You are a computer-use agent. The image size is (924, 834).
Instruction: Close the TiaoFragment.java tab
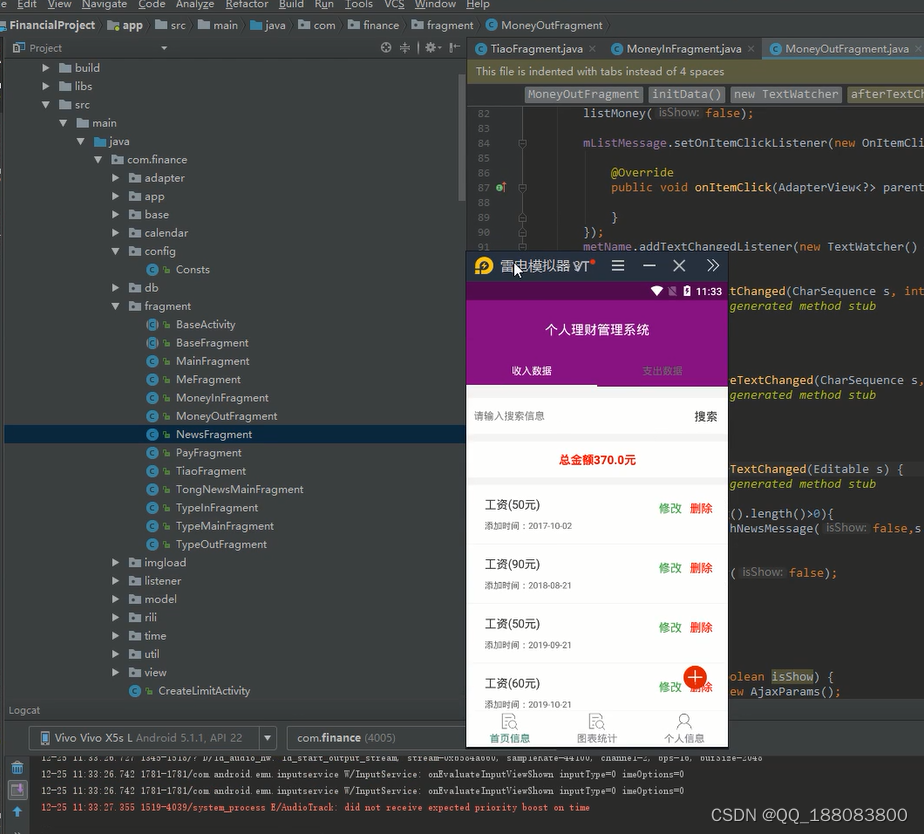pyautogui.click(x=592, y=49)
